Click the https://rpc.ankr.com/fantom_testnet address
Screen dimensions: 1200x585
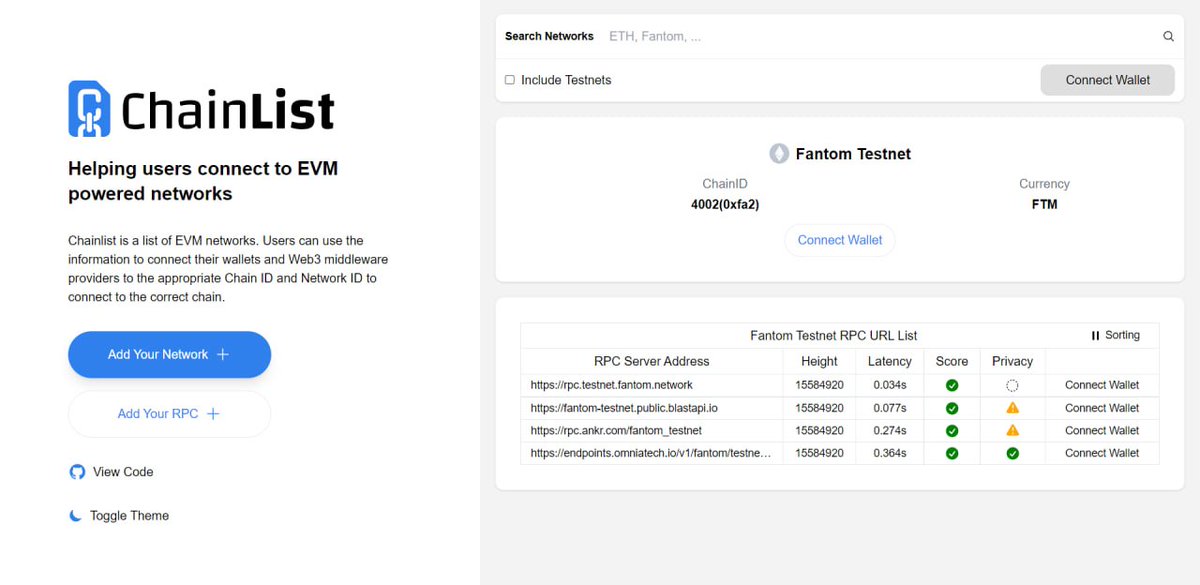coord(616,431)
